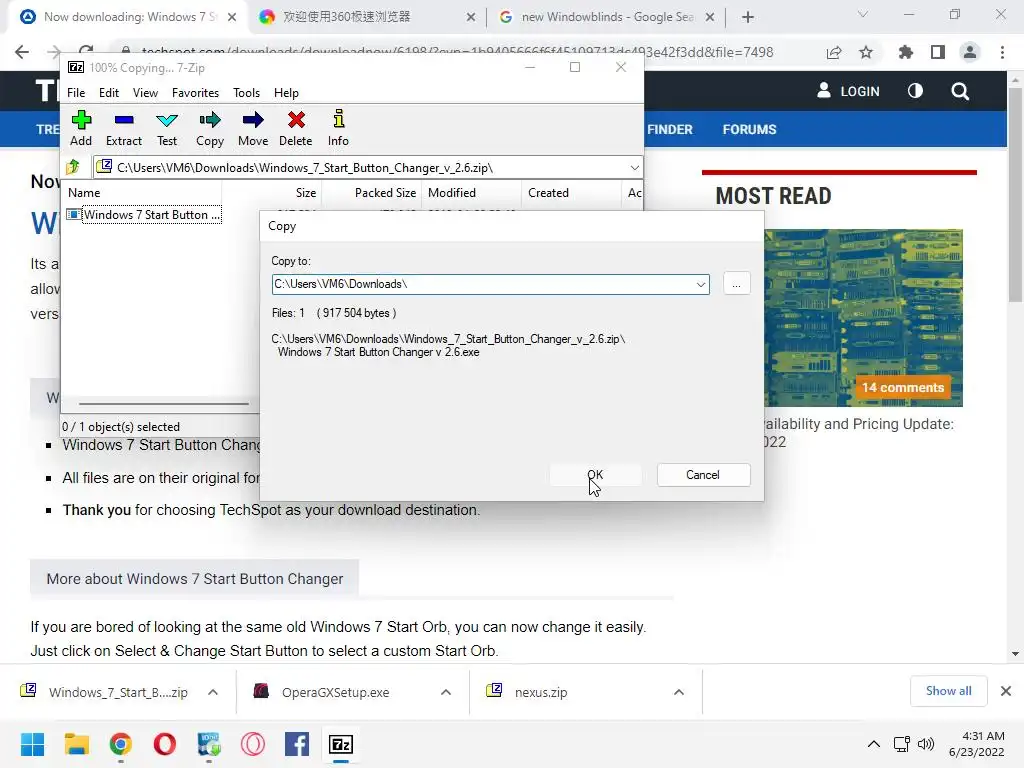Viewport: 1024px width, 768px height.
Task: Open the Extensions puzzle icon
Action: point(906,52)
